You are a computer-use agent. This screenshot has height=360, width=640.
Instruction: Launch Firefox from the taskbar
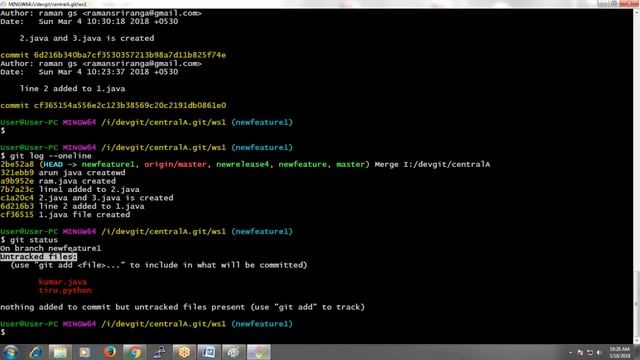pyautogui.click(x=109, y=352)
